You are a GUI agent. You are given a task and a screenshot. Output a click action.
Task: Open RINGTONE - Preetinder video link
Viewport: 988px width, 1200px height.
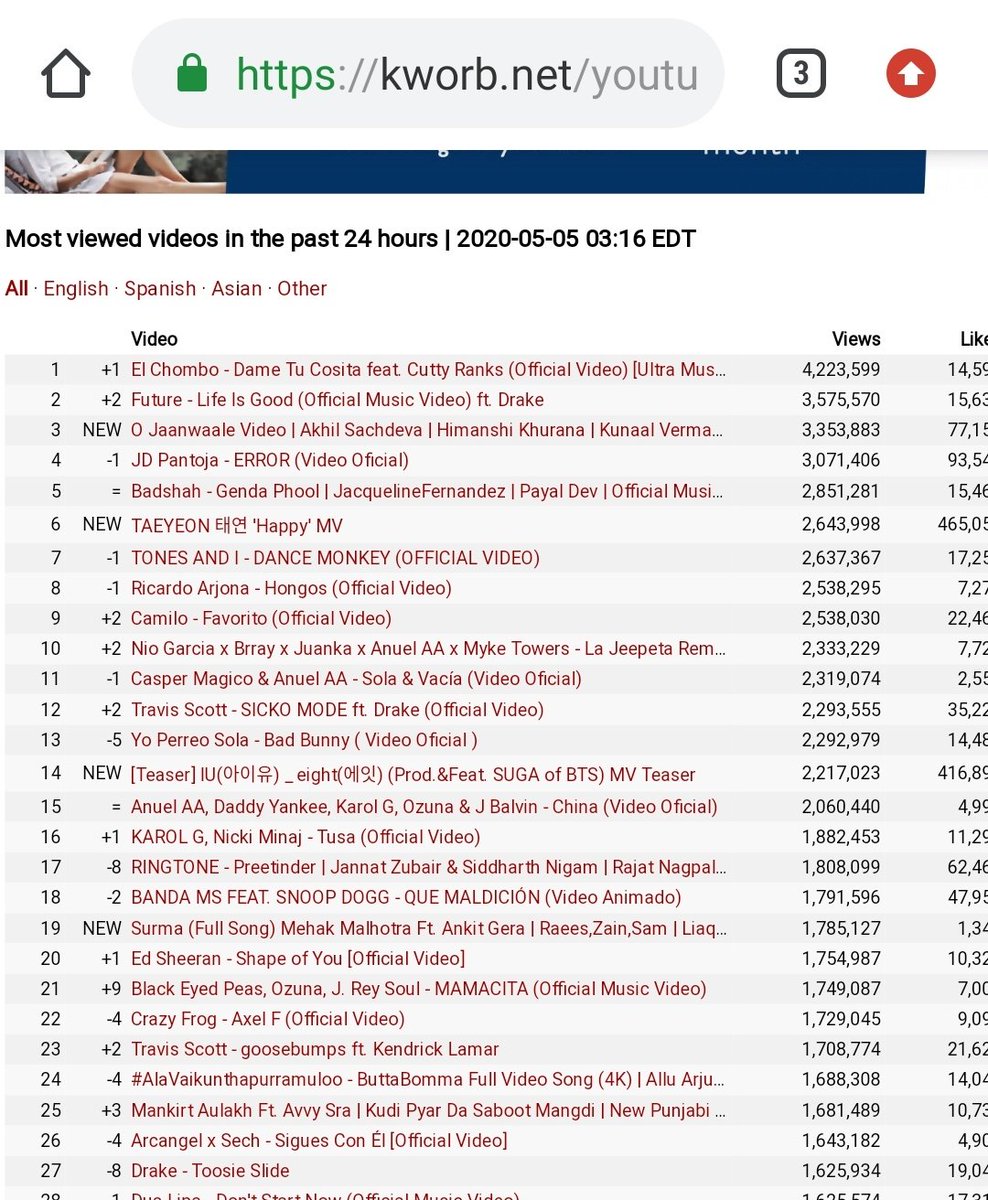428,867
